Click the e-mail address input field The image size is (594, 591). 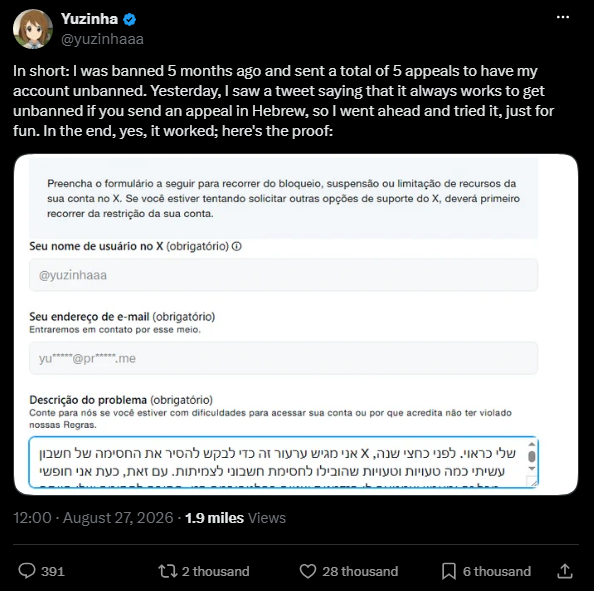pyautogui.click(x=283, y=358)
